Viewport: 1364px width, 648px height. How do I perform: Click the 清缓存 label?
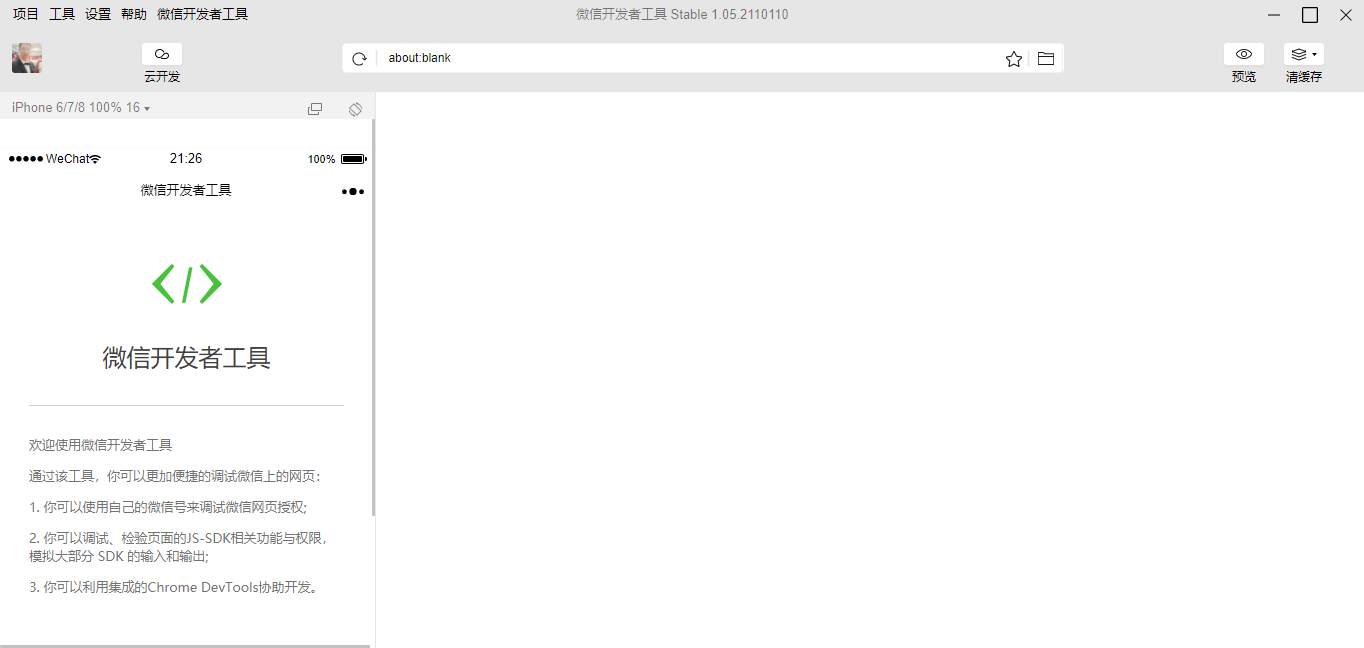click(x=1304, y=77)
